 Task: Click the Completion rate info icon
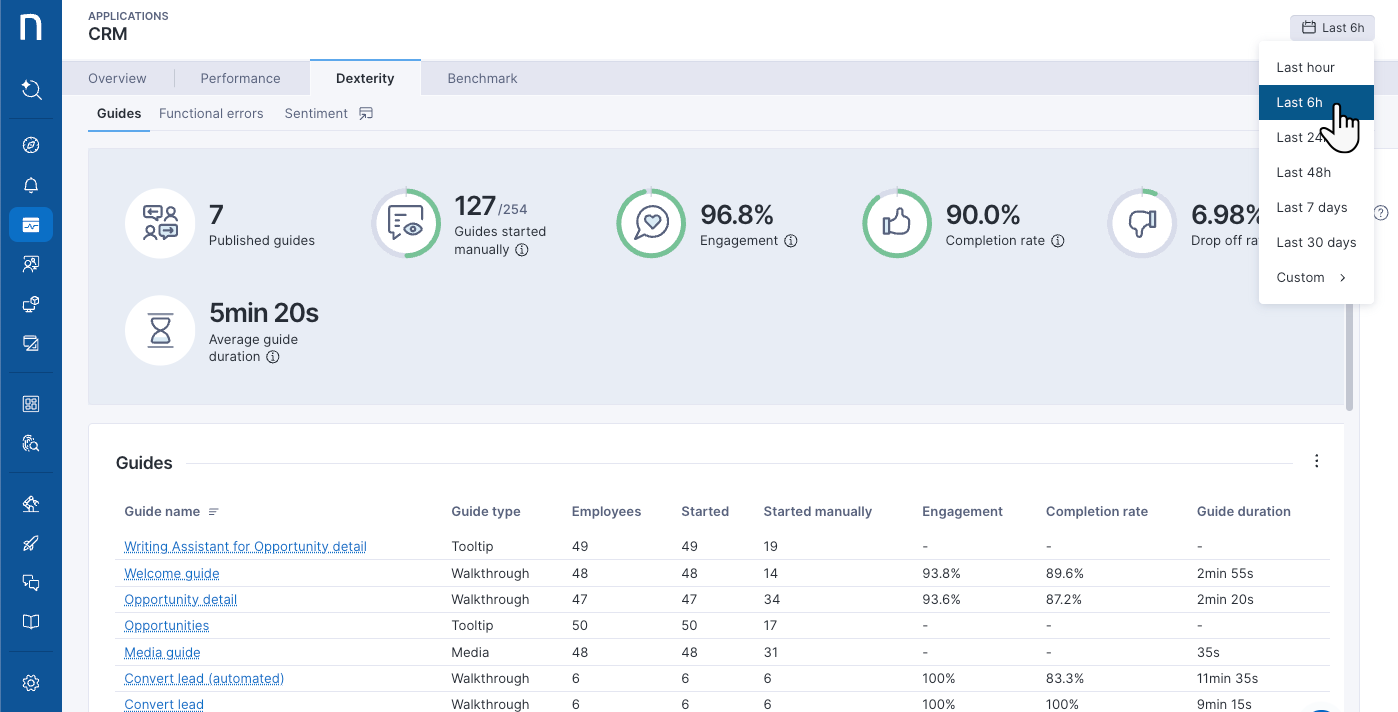pos(1058,241)
